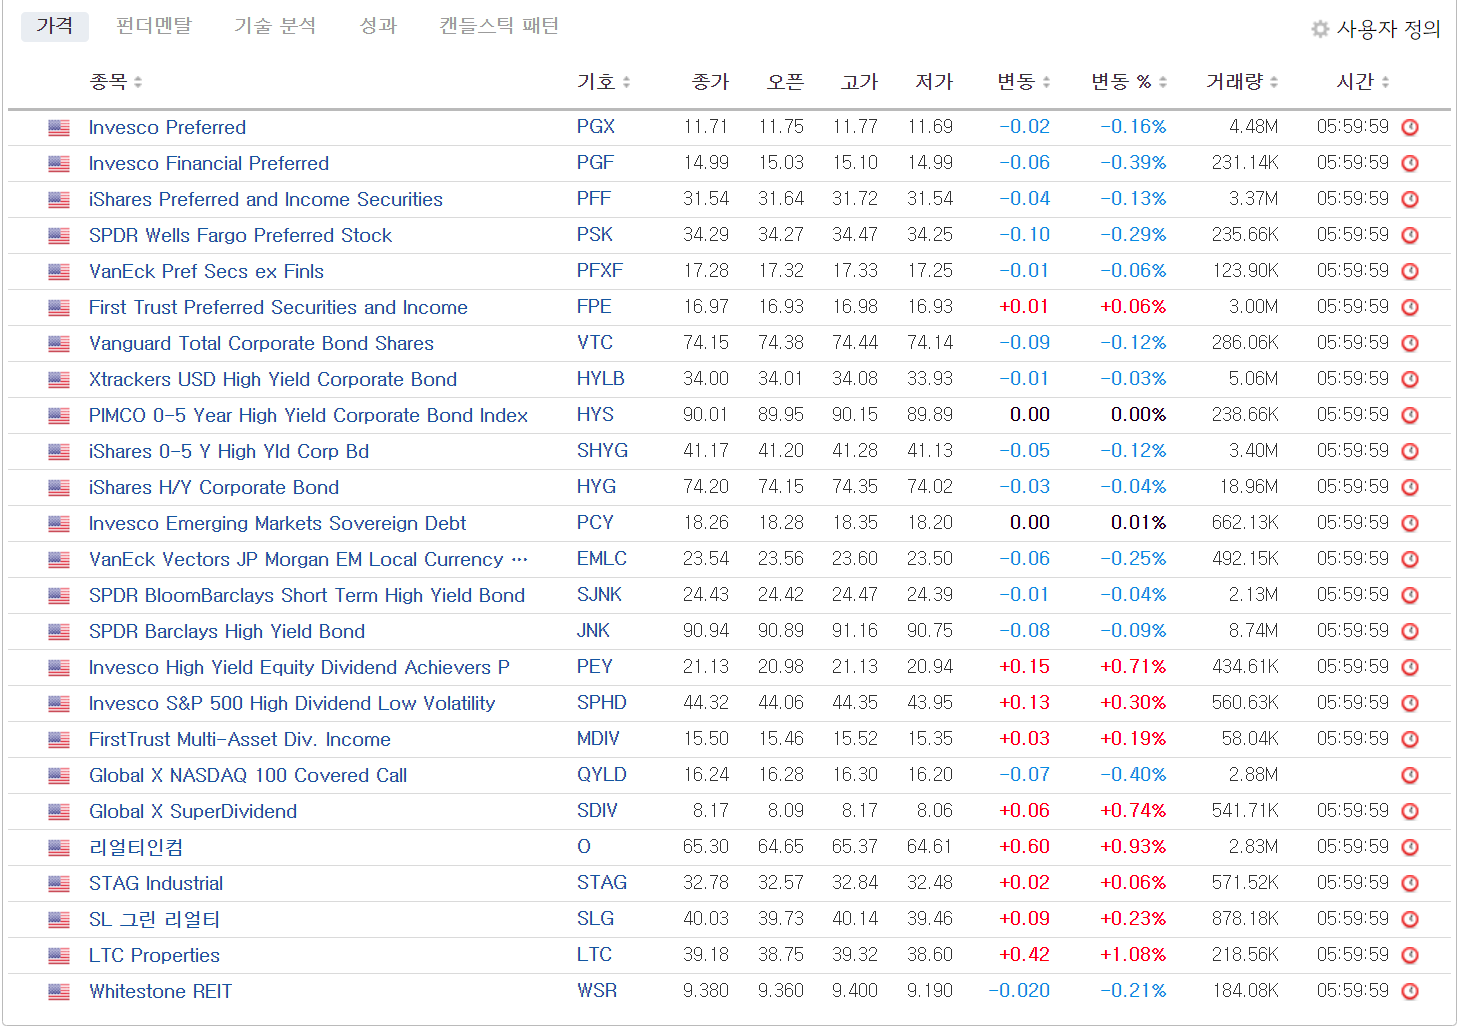Click the clock icon in the STAG row

1410,884
